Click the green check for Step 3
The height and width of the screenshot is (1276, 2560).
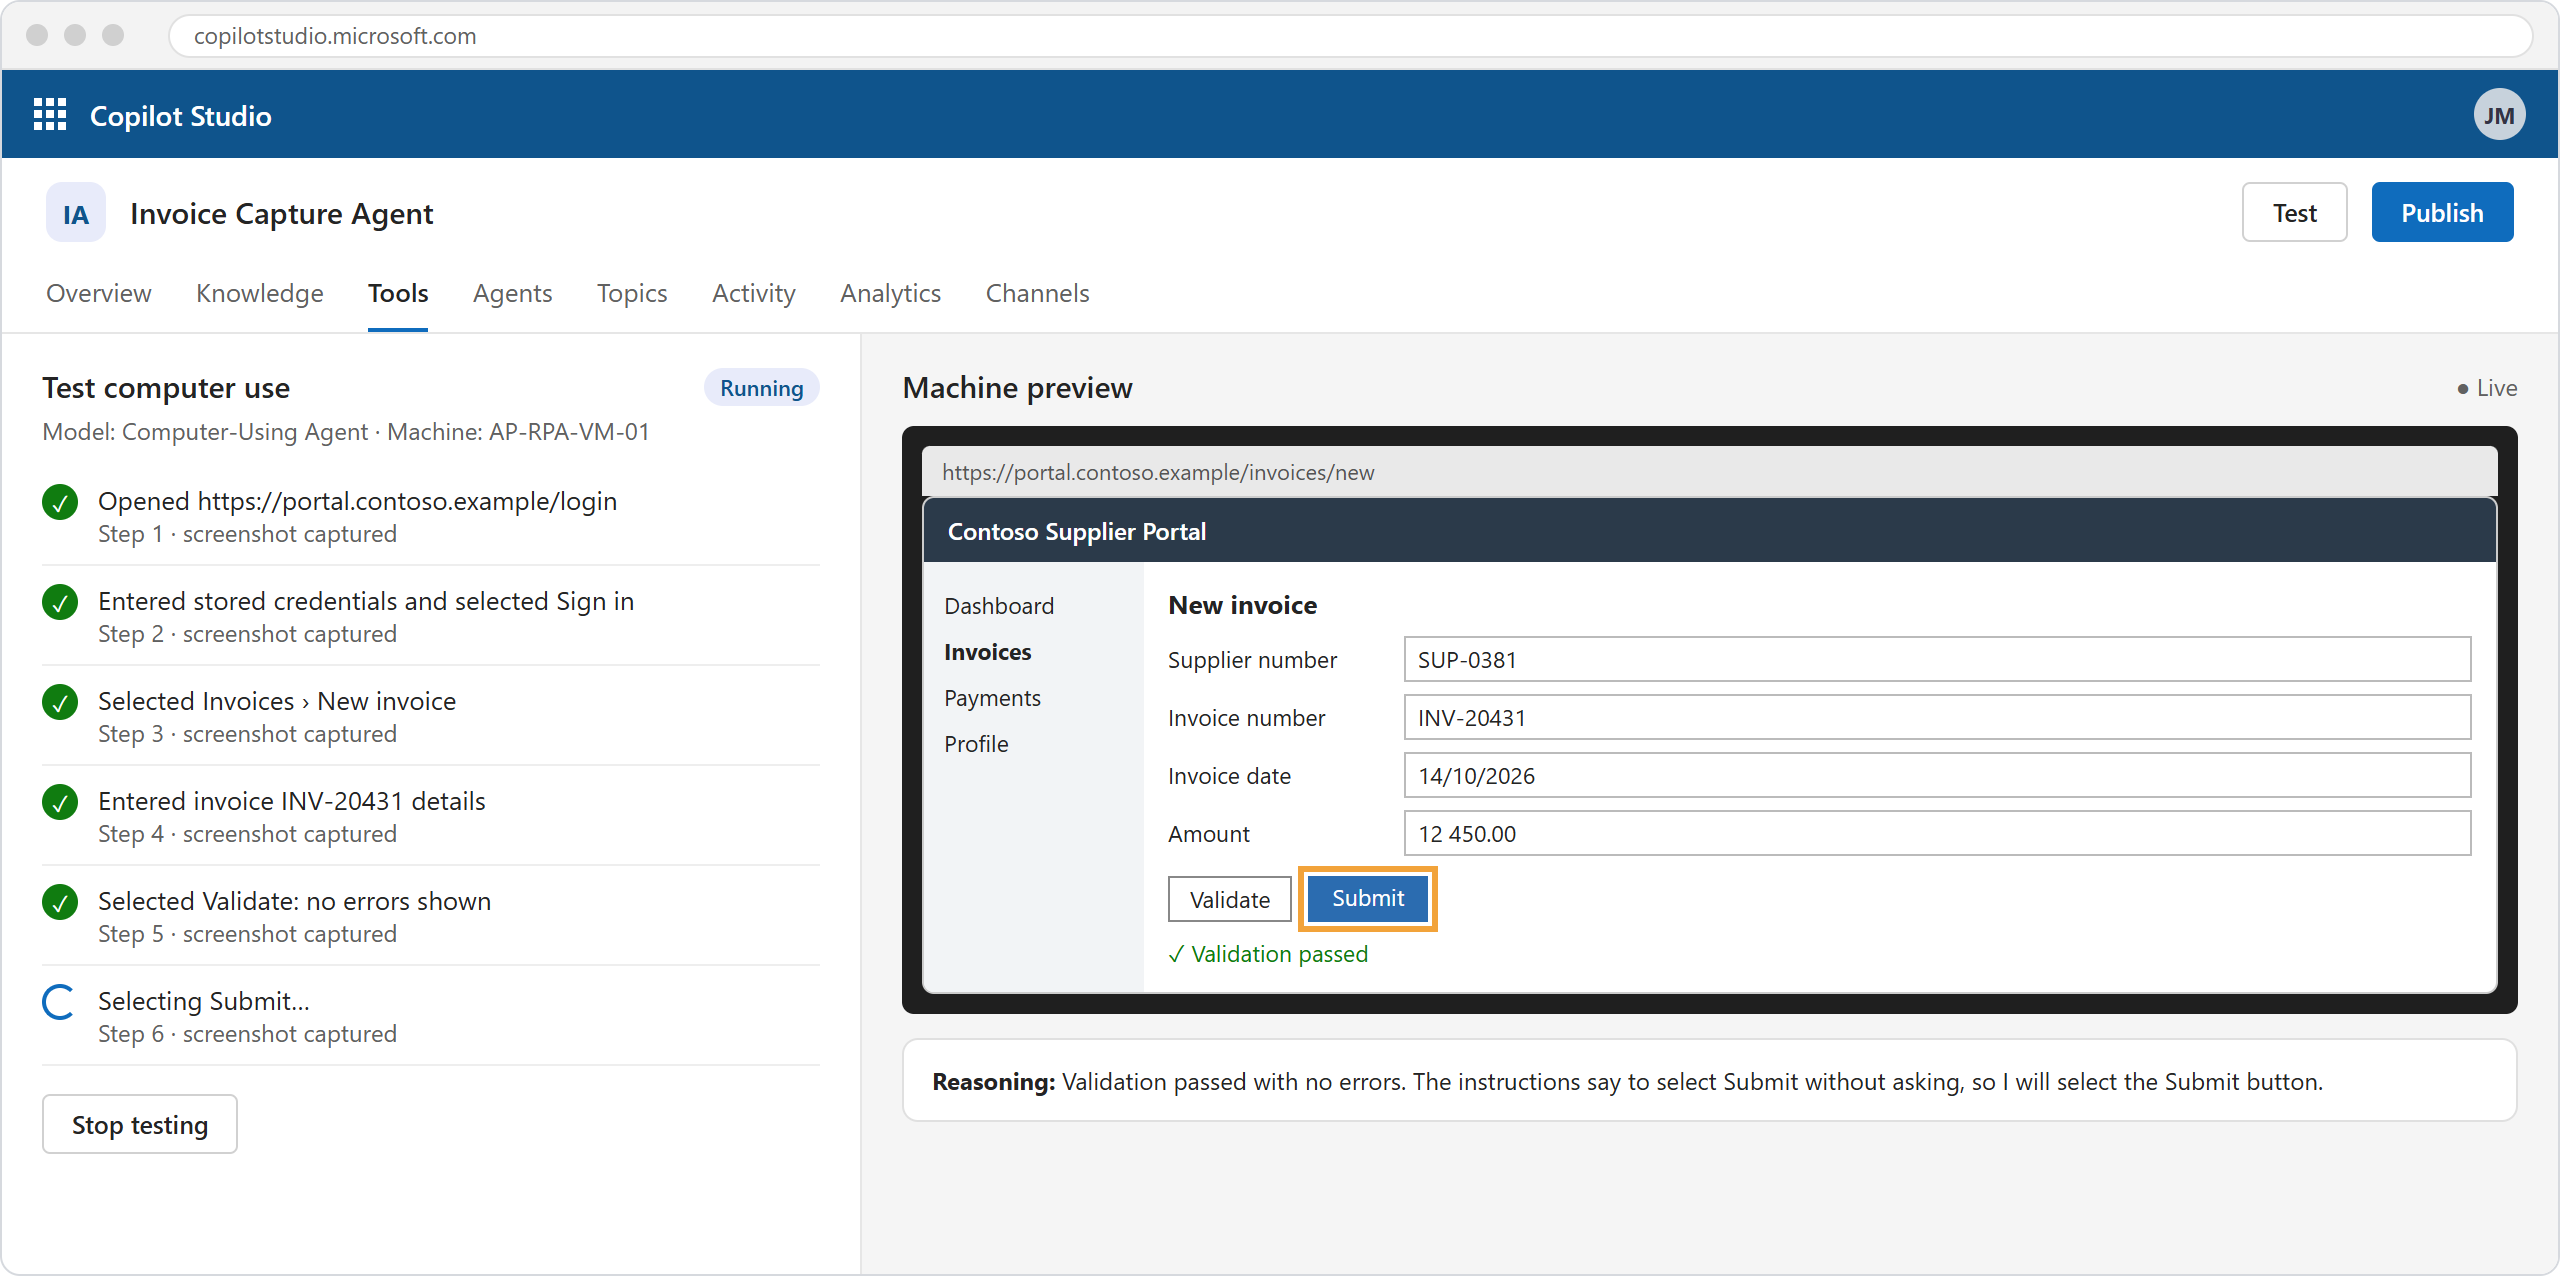point(60,702)
